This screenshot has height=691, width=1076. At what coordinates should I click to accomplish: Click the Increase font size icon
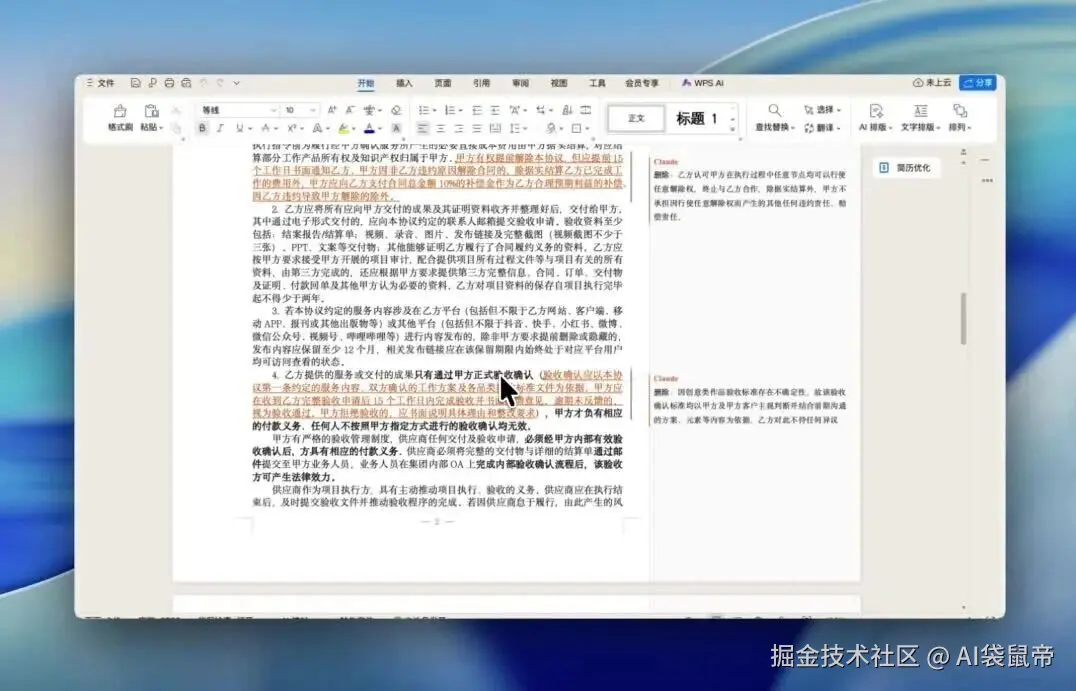pyautogui.click(x=332, y=110)
